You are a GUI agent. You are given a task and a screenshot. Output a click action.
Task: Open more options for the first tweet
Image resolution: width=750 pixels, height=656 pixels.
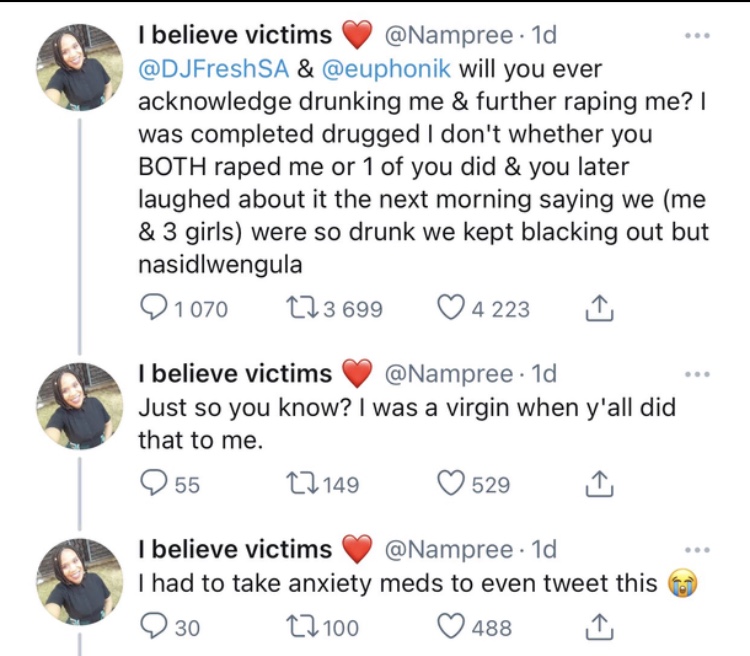click(697, 35)
